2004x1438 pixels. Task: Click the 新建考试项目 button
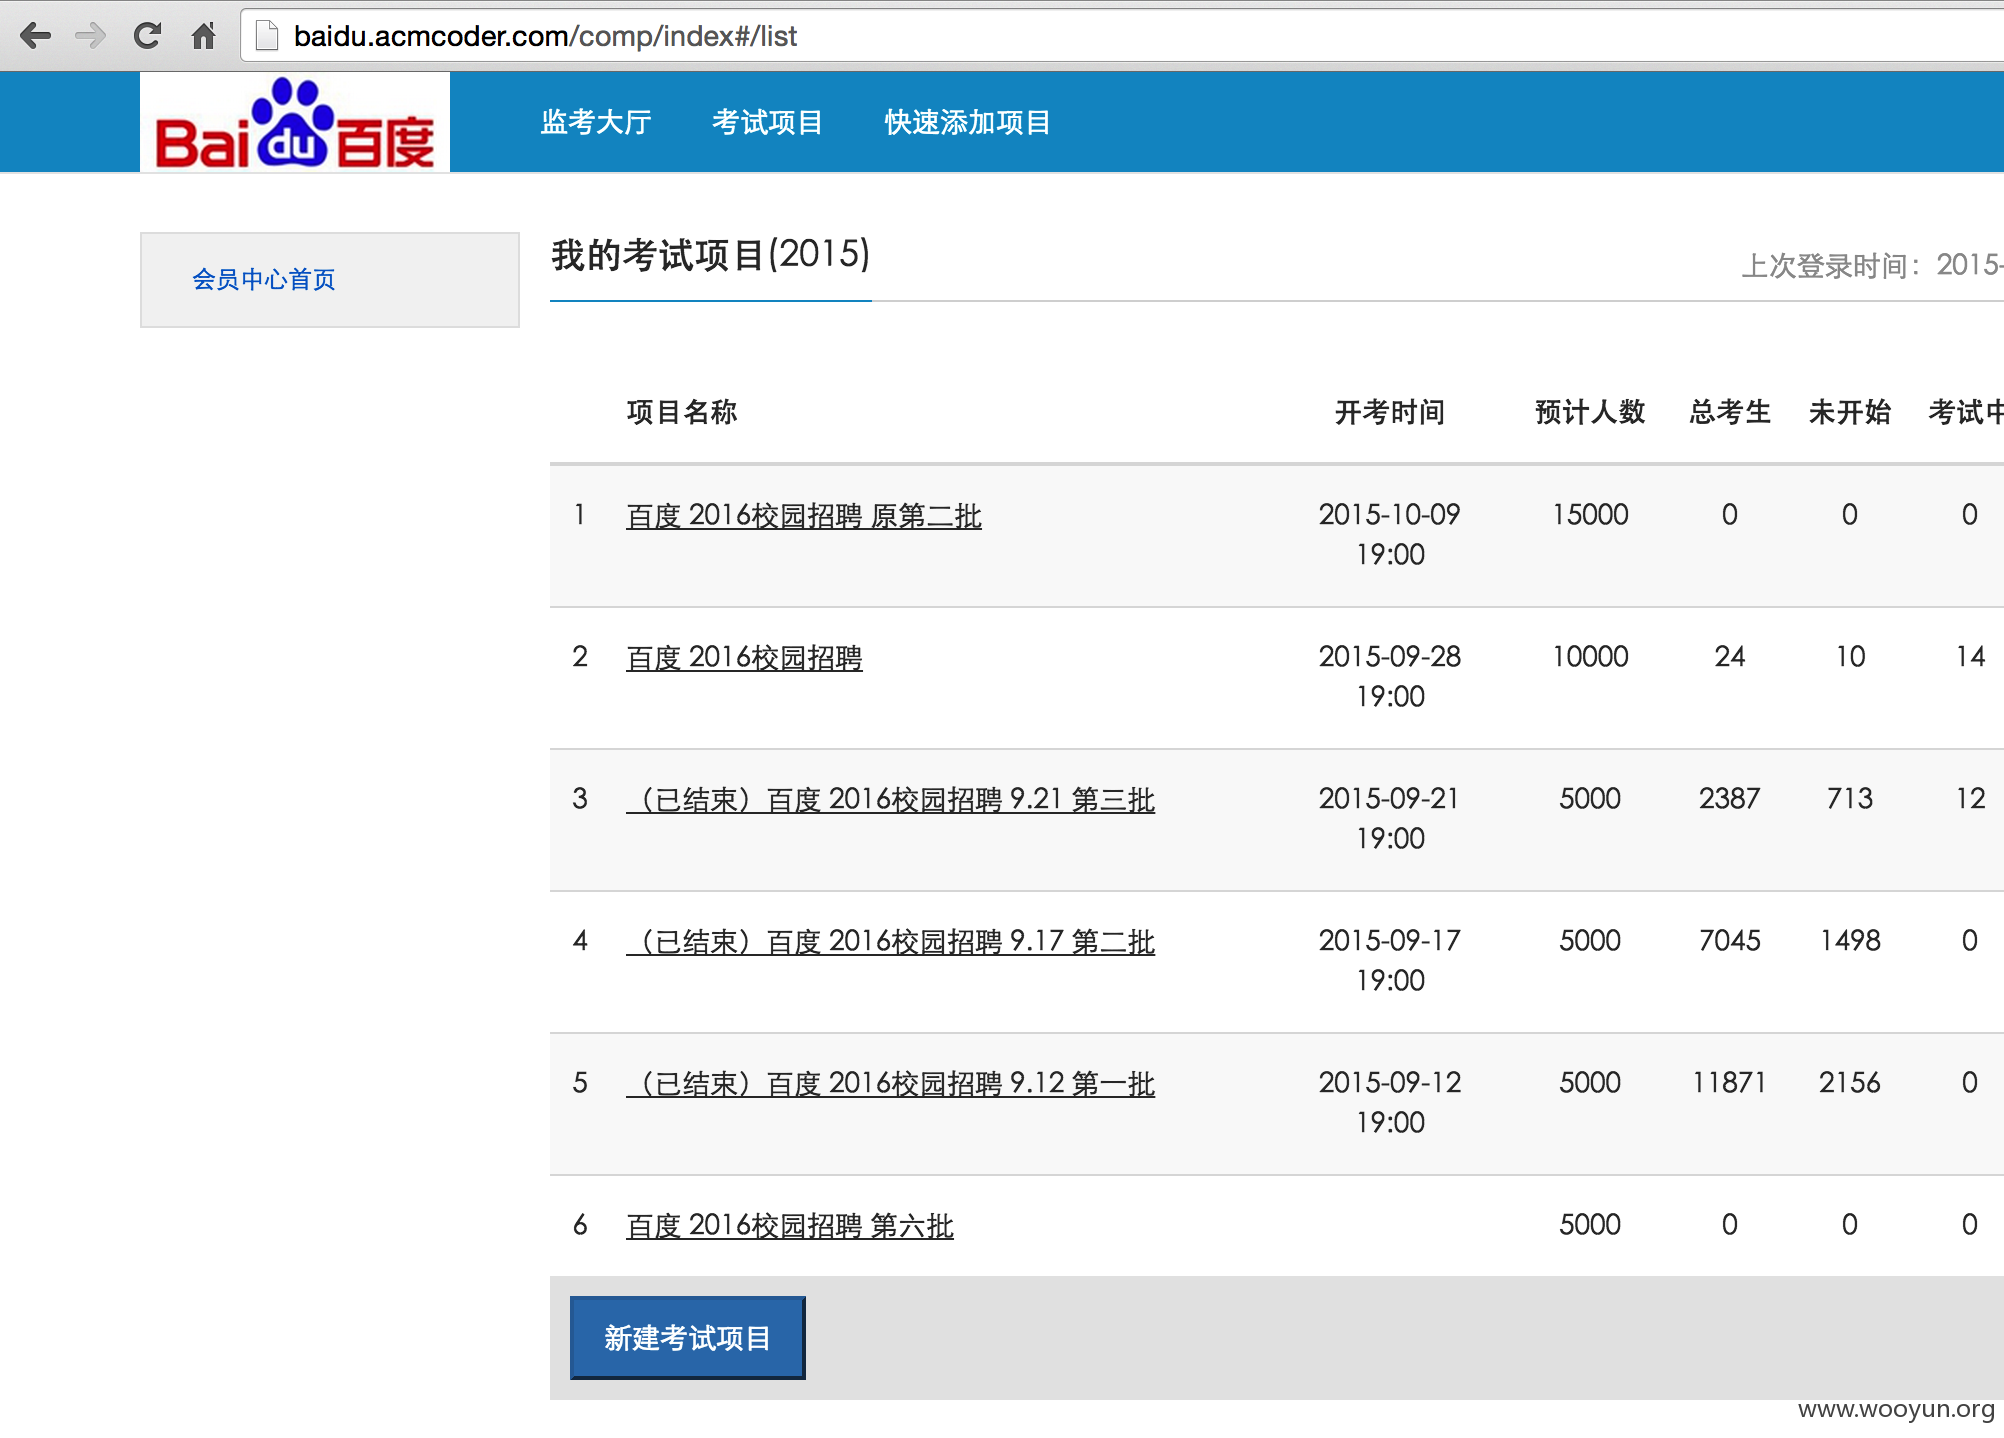click(688, 1338)
